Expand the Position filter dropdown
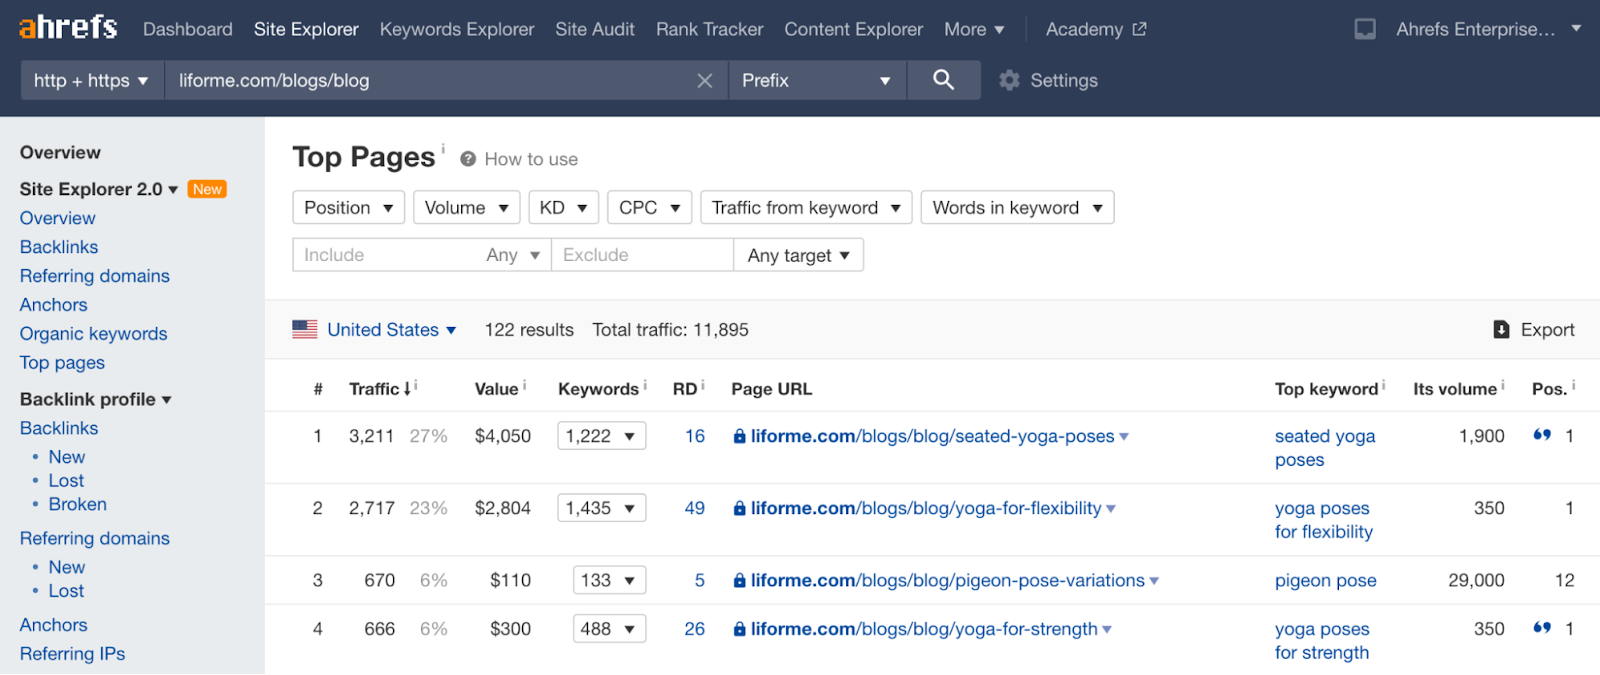Screen dimensions: 1600x675 [348, 208]
